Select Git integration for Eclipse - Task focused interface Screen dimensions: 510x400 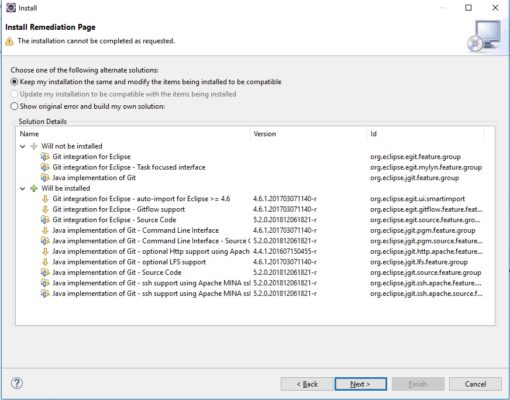tap(129, 167)
